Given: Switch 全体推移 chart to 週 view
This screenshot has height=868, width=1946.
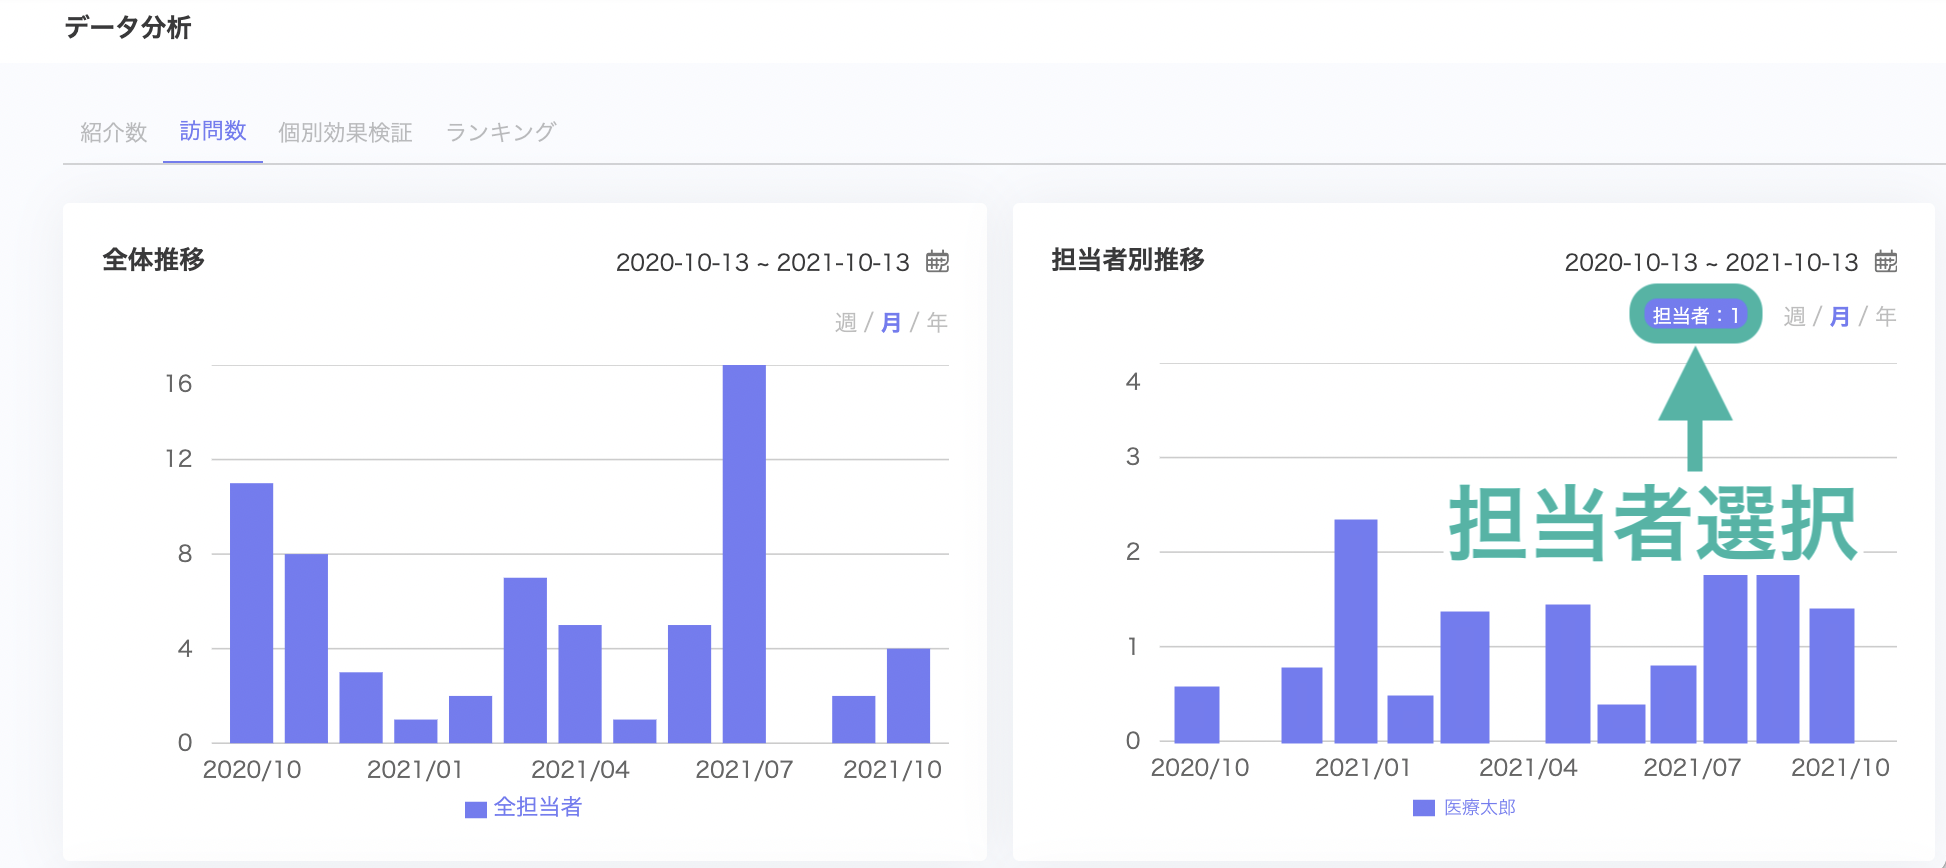Looking at the screenshot, I should (x=846, y=322).
